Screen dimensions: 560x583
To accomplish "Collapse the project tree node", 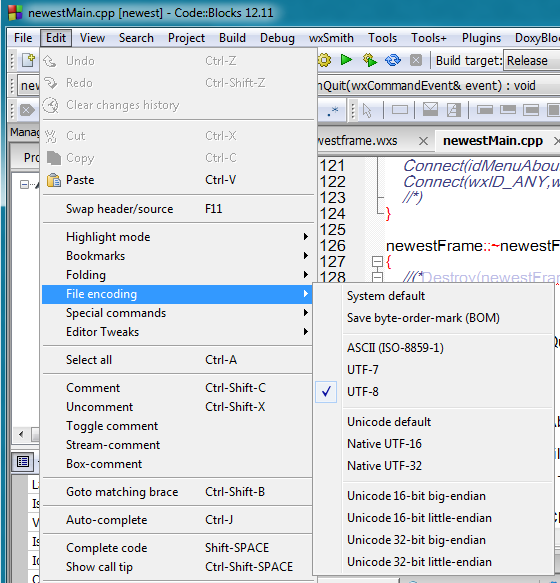I will click(x=24, y=184).
